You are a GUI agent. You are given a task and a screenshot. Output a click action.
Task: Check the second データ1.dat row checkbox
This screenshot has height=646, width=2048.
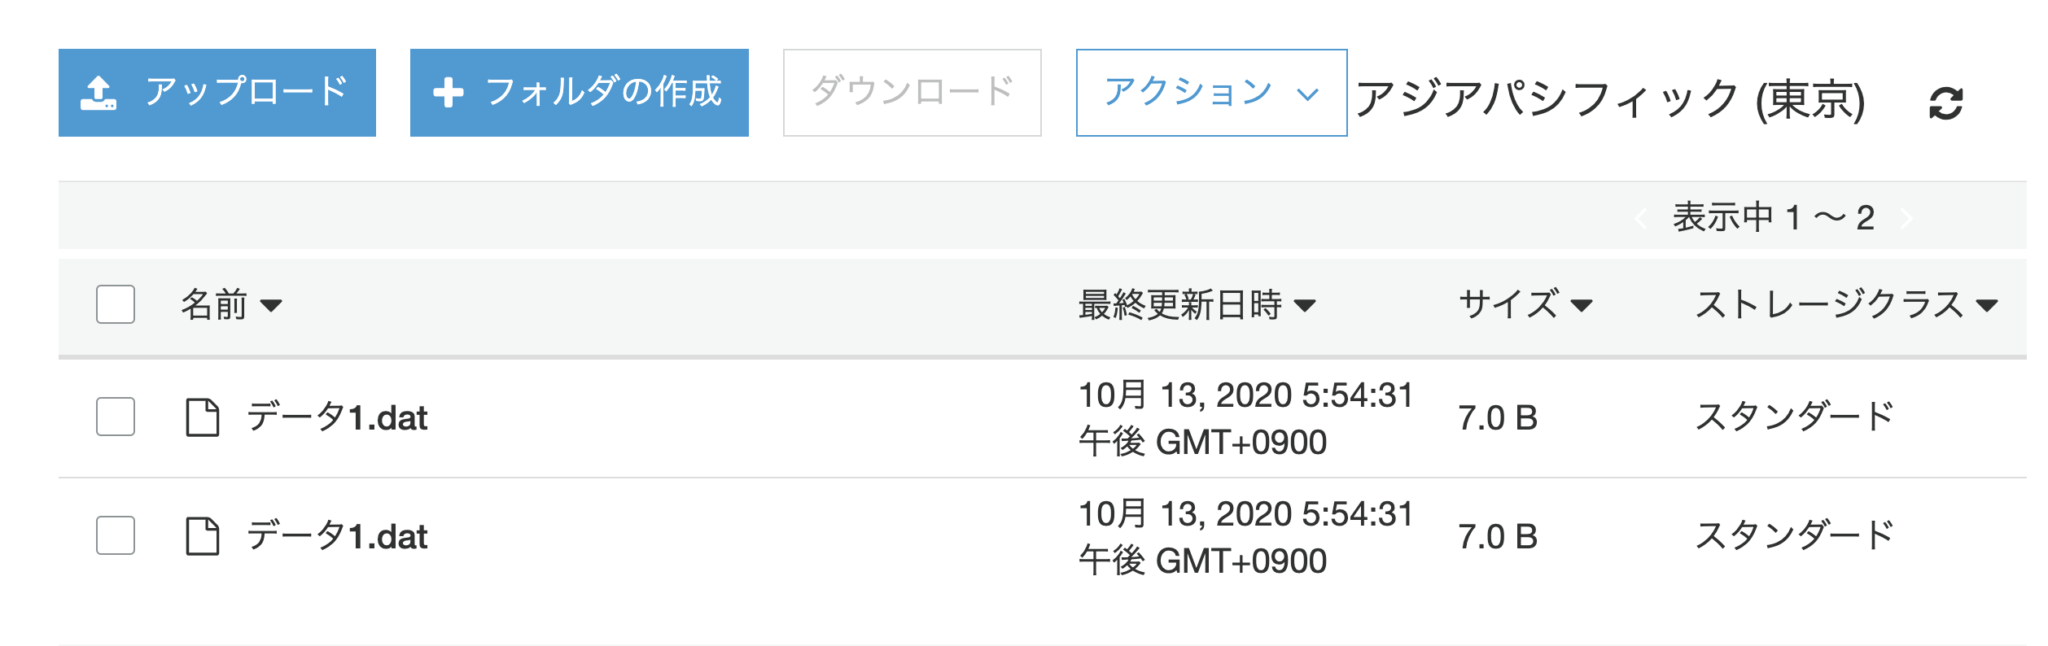[115, 537]
